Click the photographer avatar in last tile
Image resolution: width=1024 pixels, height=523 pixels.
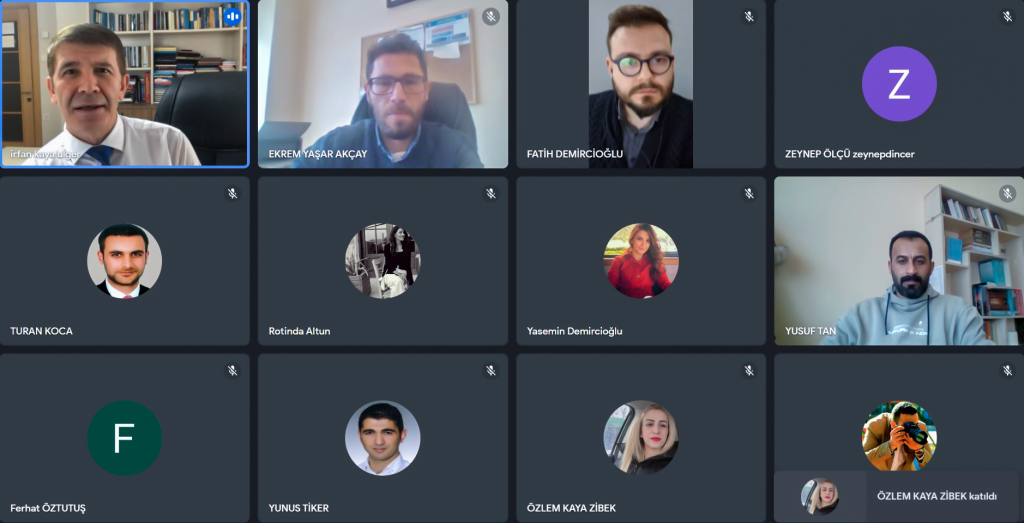(x=899, y=436)
